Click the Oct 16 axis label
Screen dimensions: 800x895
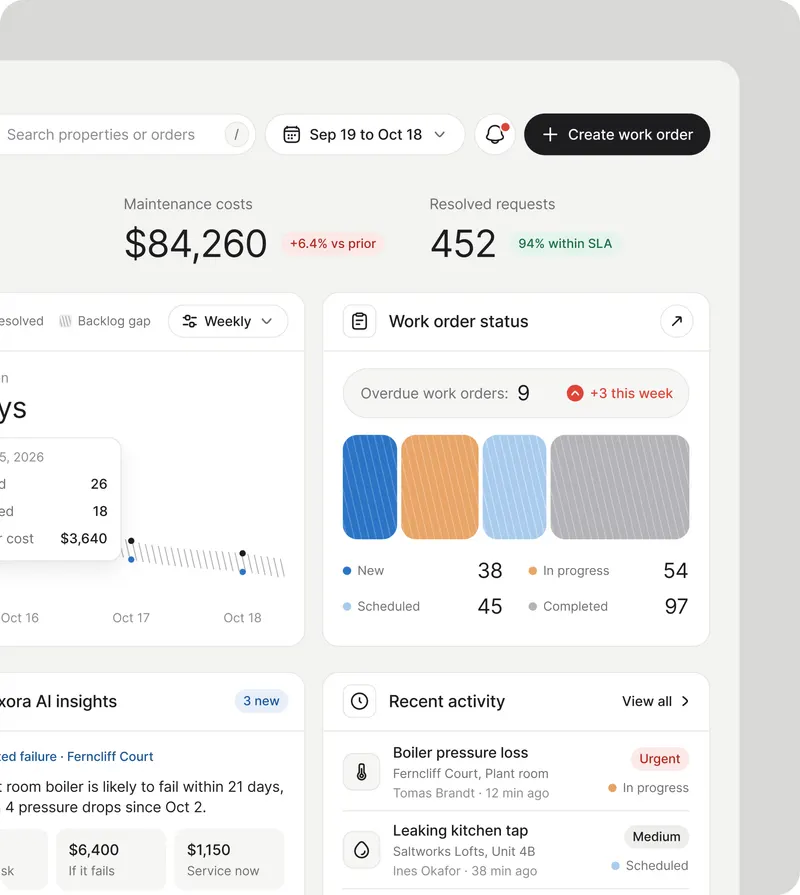(x=20, y=618)
